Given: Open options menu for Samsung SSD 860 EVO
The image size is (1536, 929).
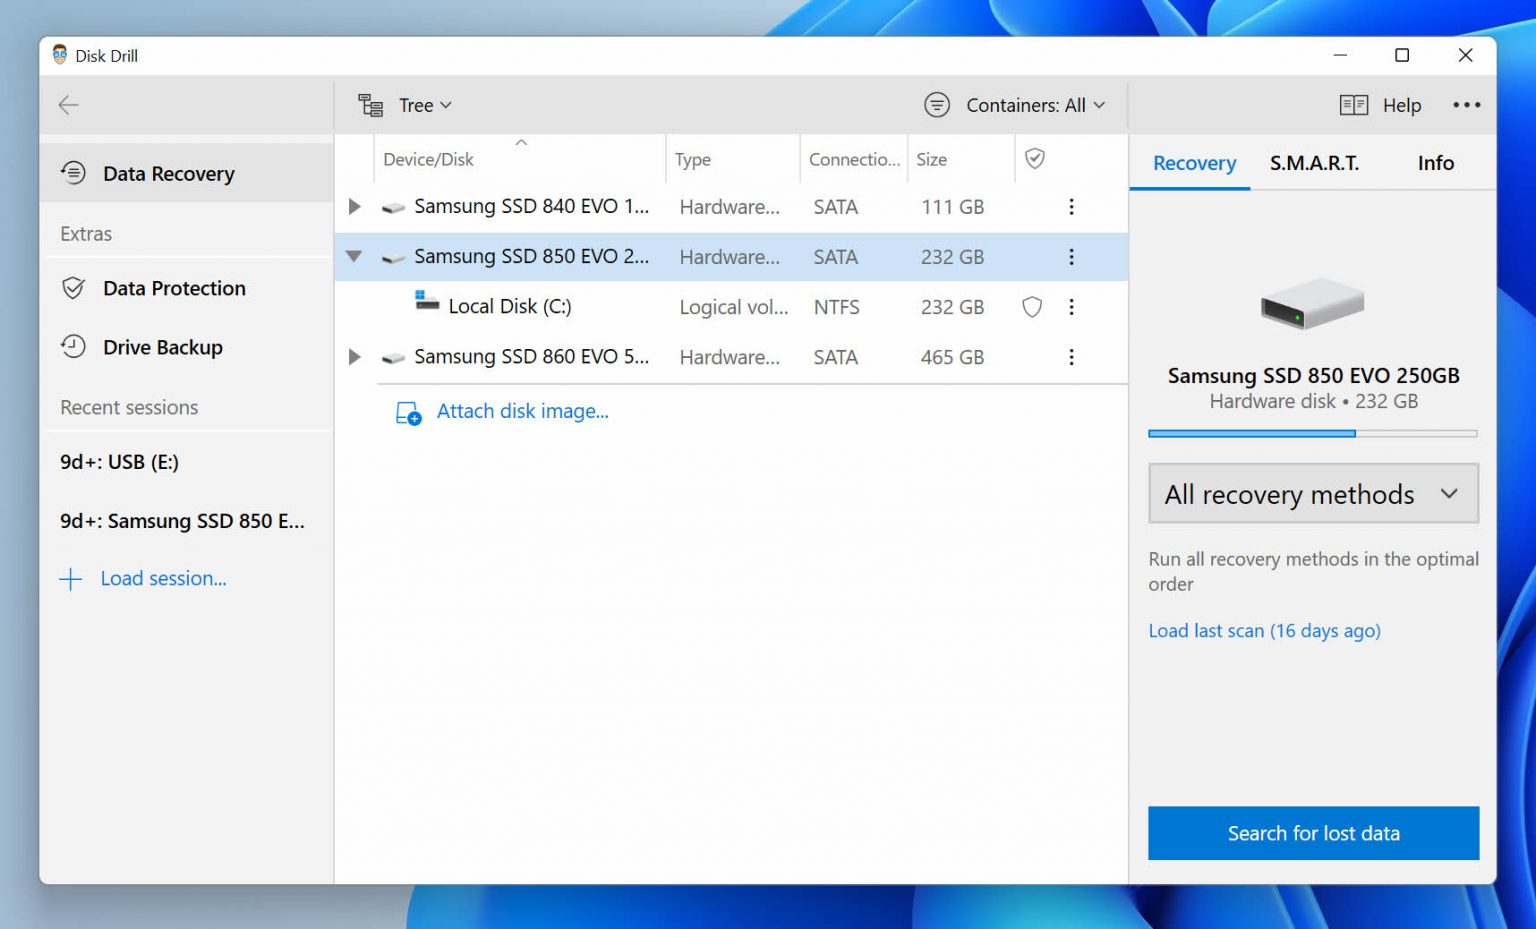Looking at the screenshot, I should tap(1071, 357).
